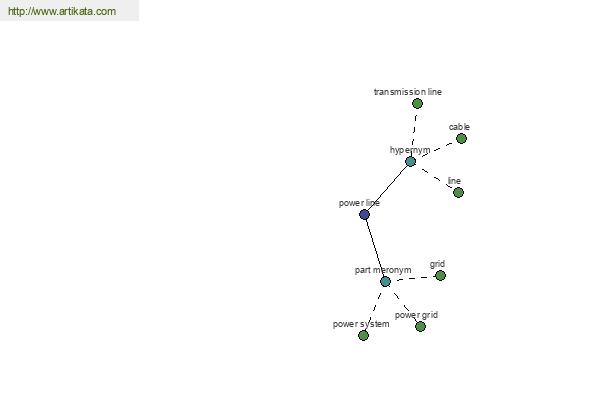Open the artikata.com link

[62, 11]
